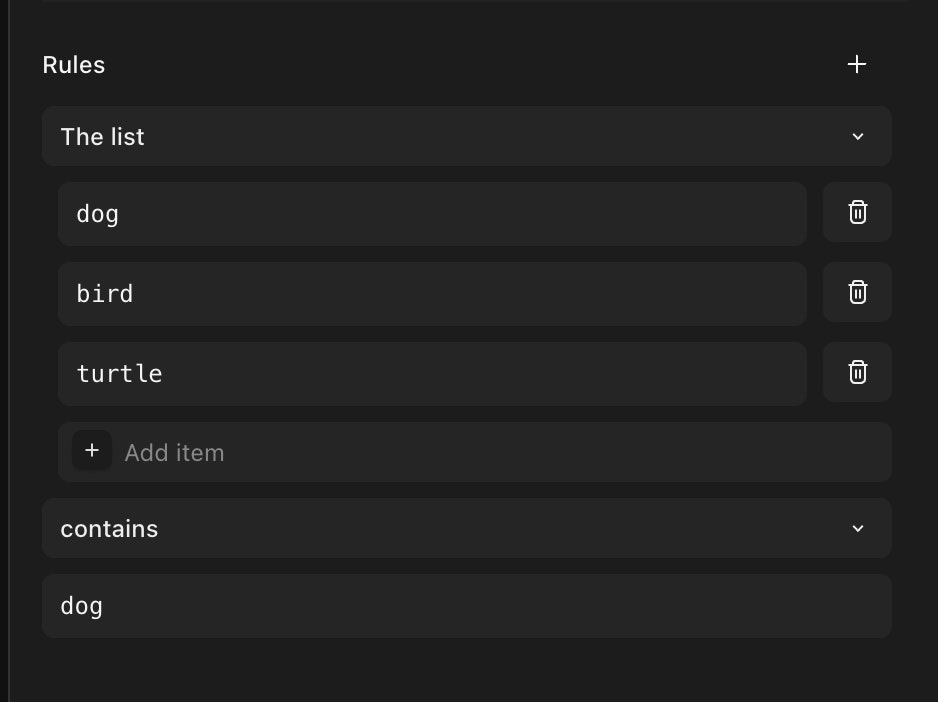Click the 'contains' label text
This screenshot has width=938, height=702.
[x=109, y=529]
